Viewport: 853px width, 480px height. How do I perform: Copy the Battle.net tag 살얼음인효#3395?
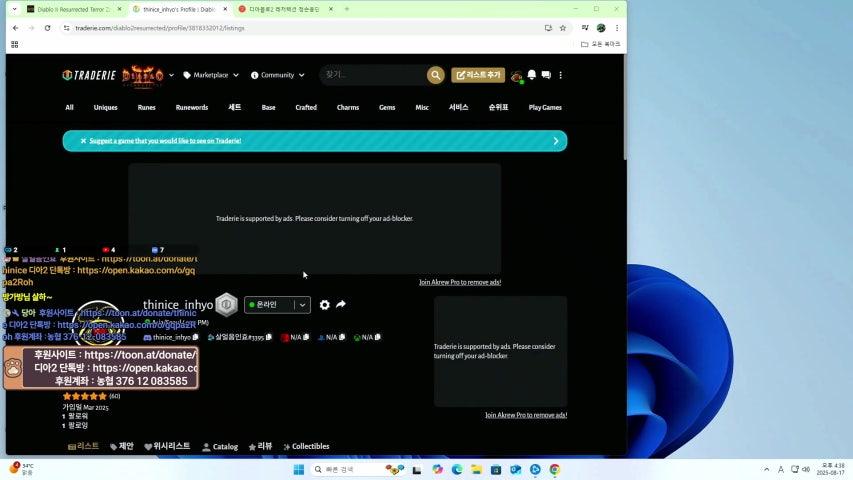268,337
